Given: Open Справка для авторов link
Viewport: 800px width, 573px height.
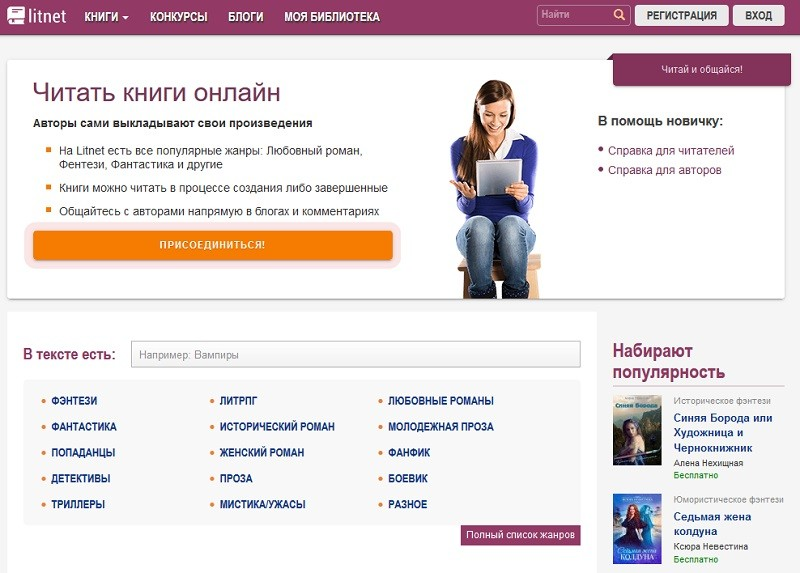Looking at the screenshot, I should 664,170.
